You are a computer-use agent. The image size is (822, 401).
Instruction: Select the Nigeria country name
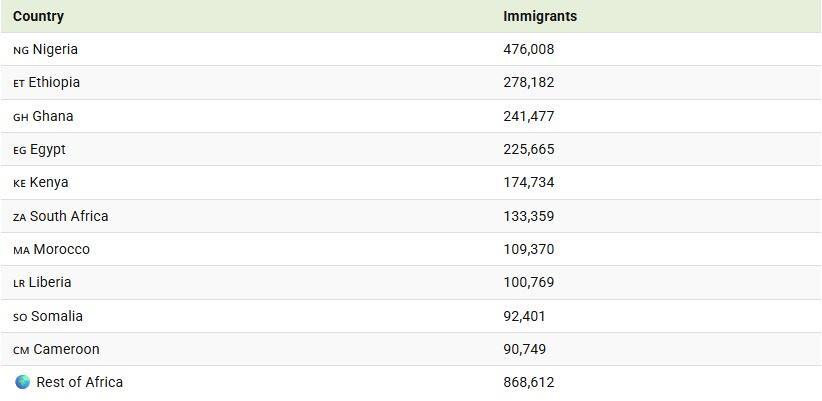pos(55,49)
